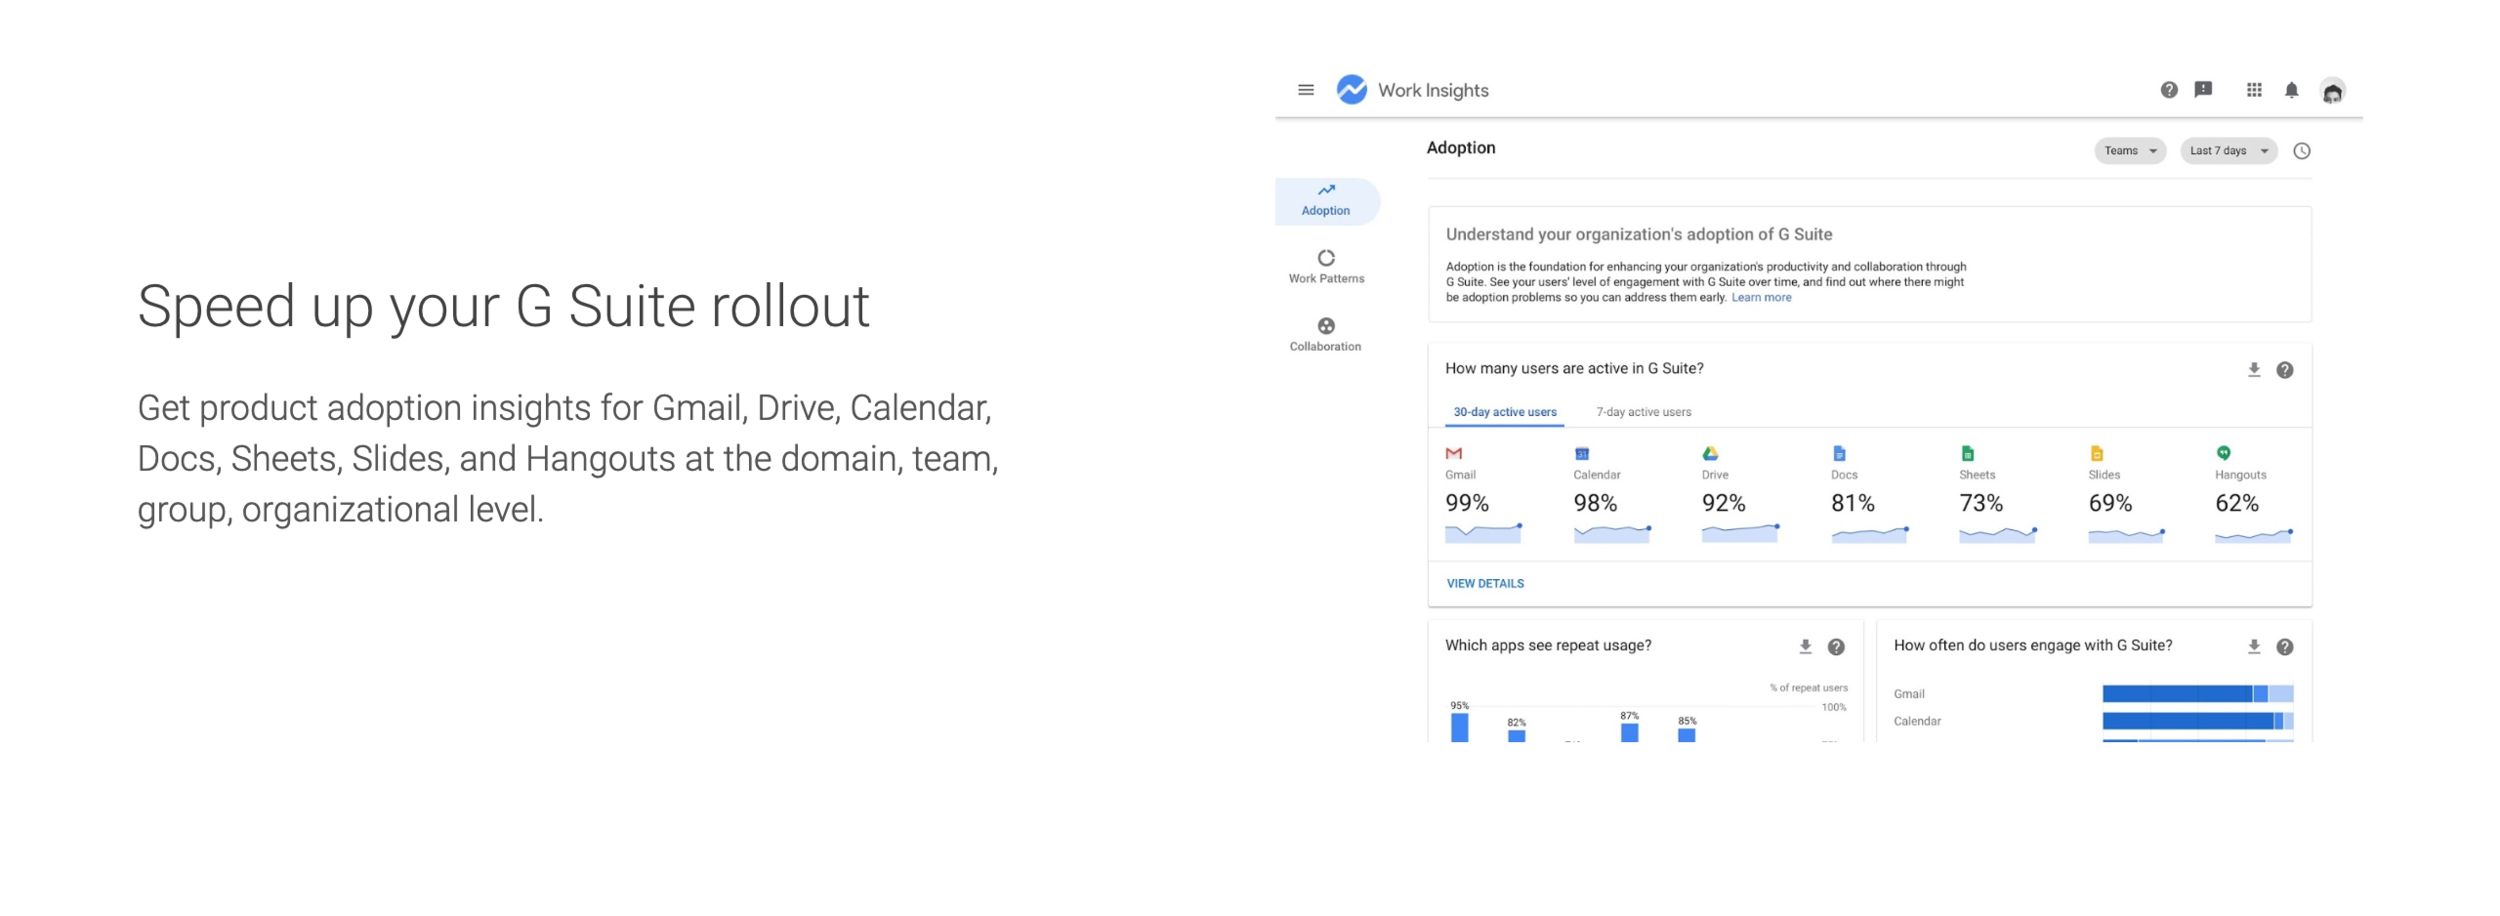The height and width of the screenshot is (916, 2500).
Task: Select the Sheets app icon
Action: (1967, 453)
